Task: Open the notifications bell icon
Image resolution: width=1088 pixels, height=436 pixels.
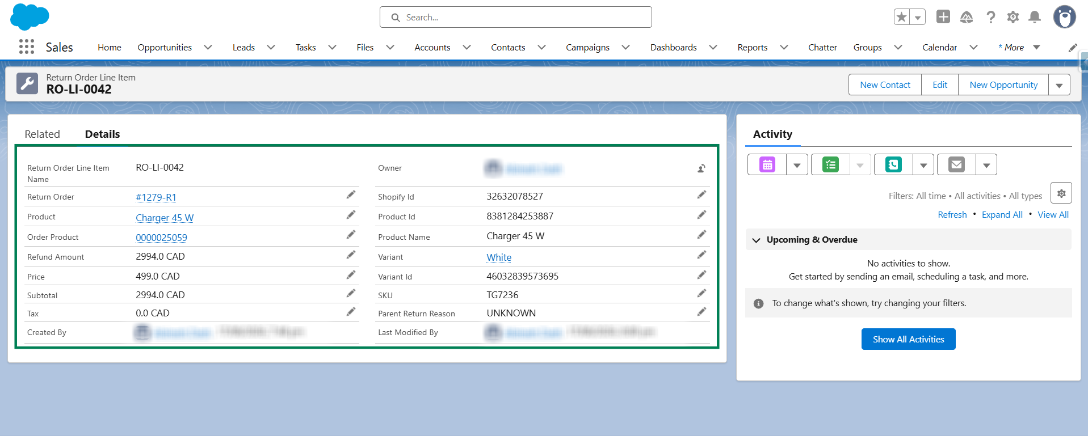Action: pyautogui.click(x=1035, y=17)
